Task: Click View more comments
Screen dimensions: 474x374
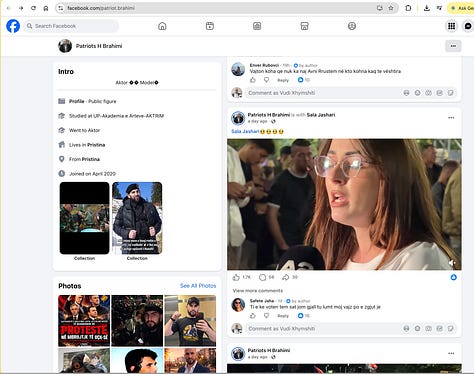Action: pyautogui.click(x=258, y=291)
